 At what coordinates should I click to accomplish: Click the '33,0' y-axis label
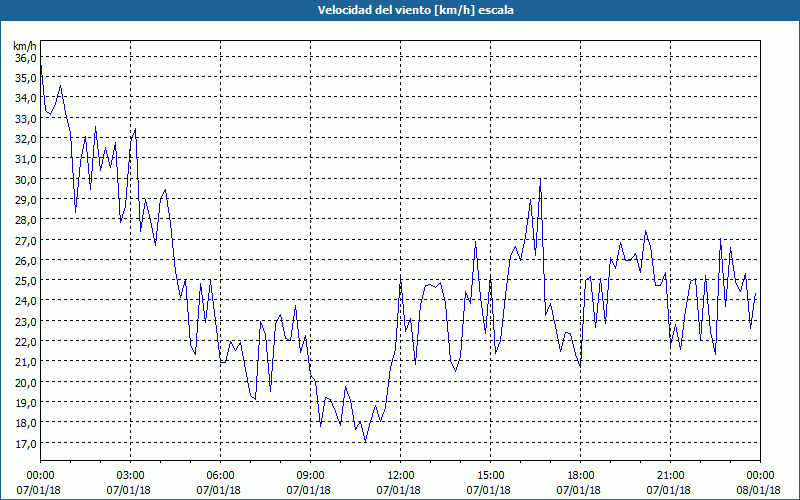click(x=26, y=119)
